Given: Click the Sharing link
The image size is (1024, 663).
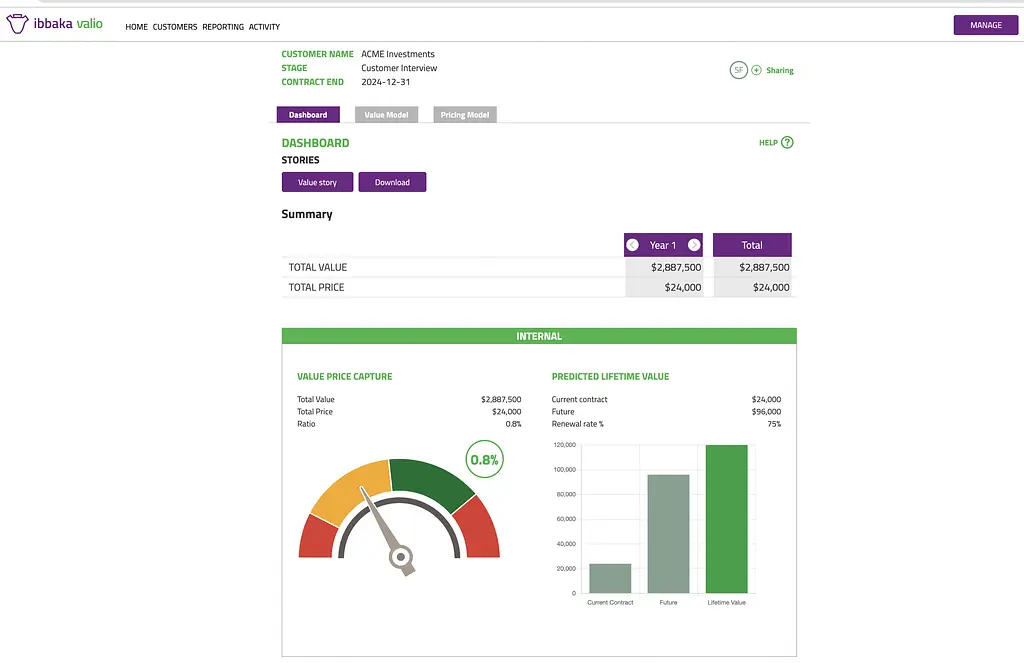Looking at the screenshot, I should click(780, 71).
